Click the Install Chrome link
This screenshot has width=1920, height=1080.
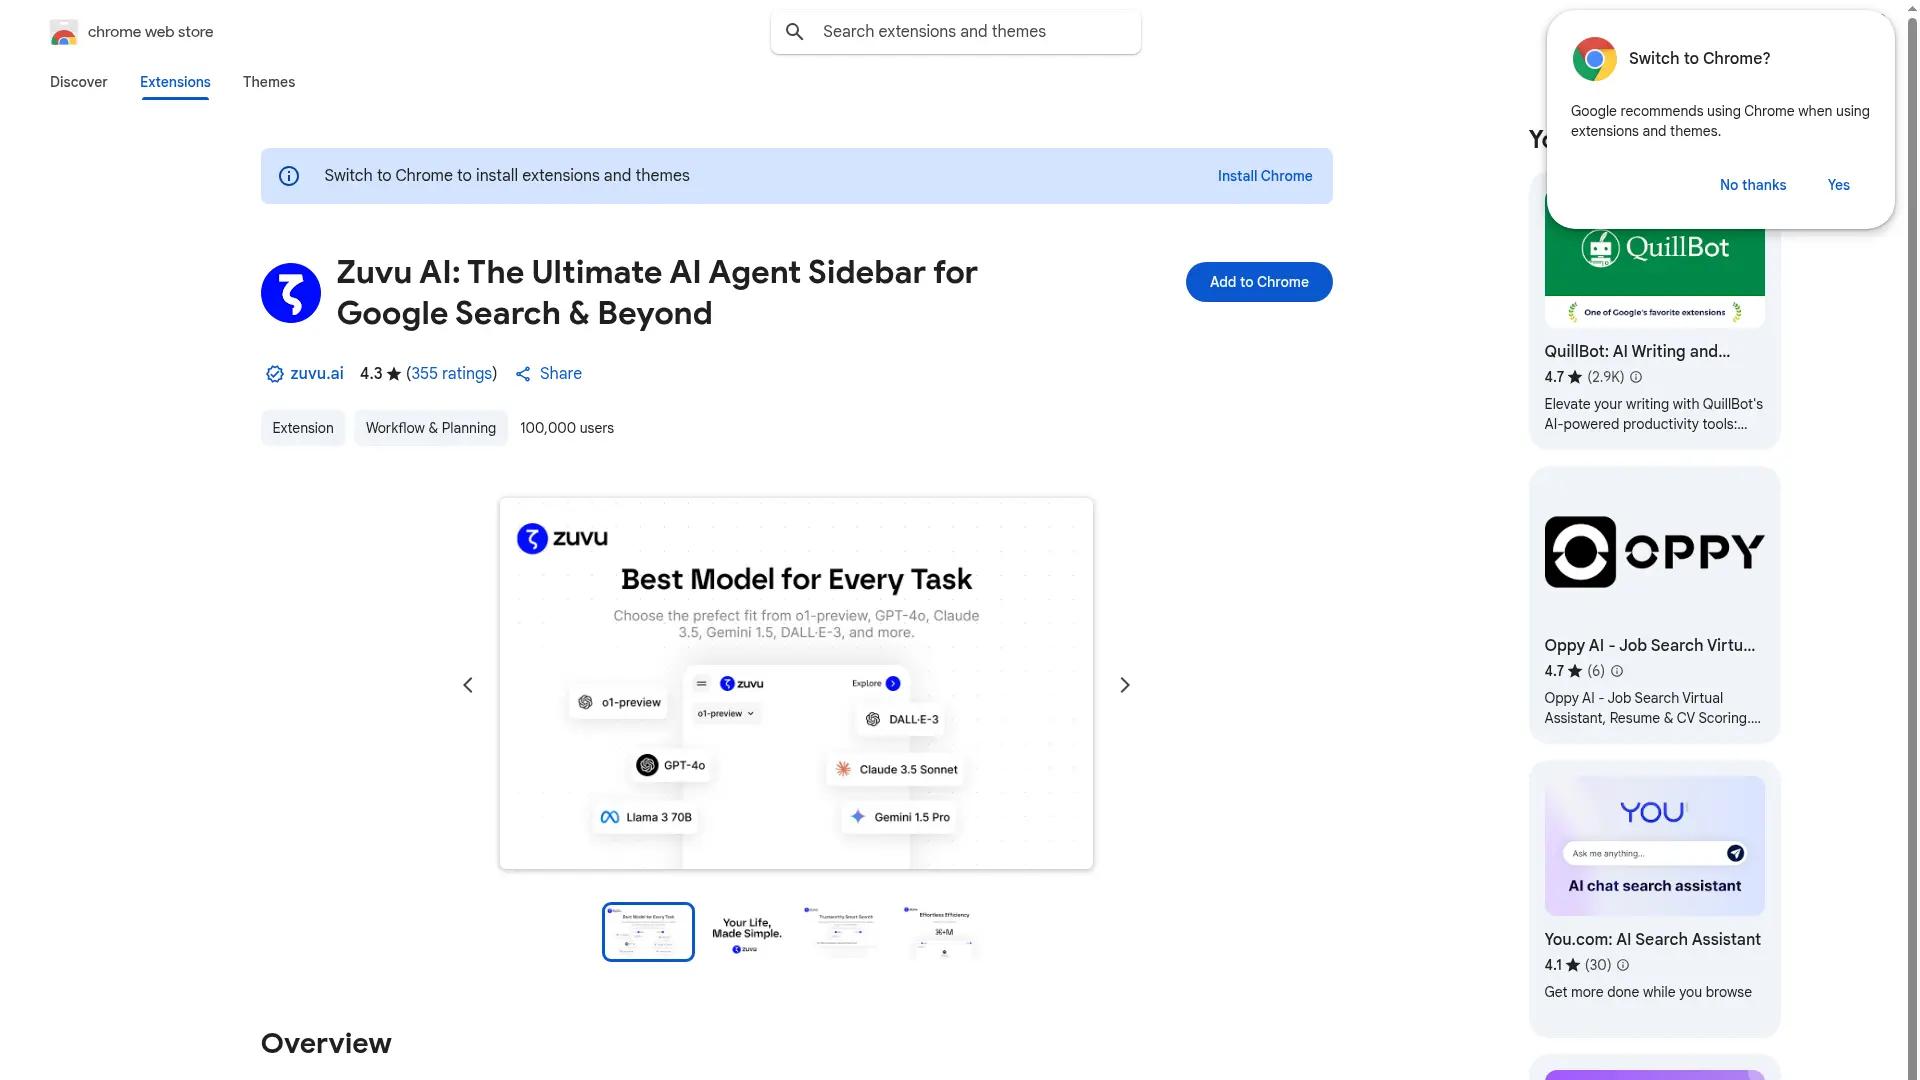[1264, 175]
